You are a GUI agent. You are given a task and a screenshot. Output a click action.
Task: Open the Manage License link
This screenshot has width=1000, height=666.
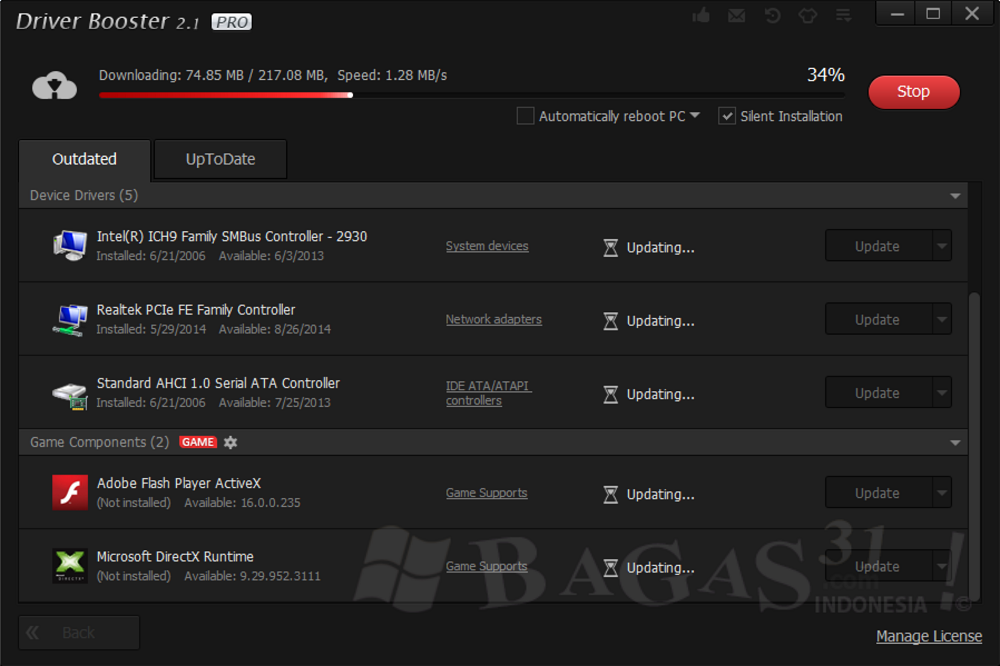[x=929, y=636]
